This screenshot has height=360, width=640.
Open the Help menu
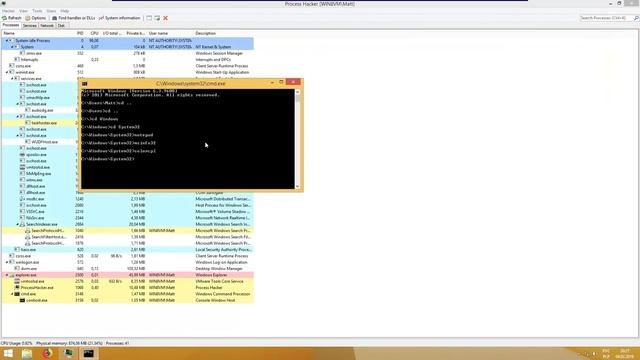click(x=65, y=11)
